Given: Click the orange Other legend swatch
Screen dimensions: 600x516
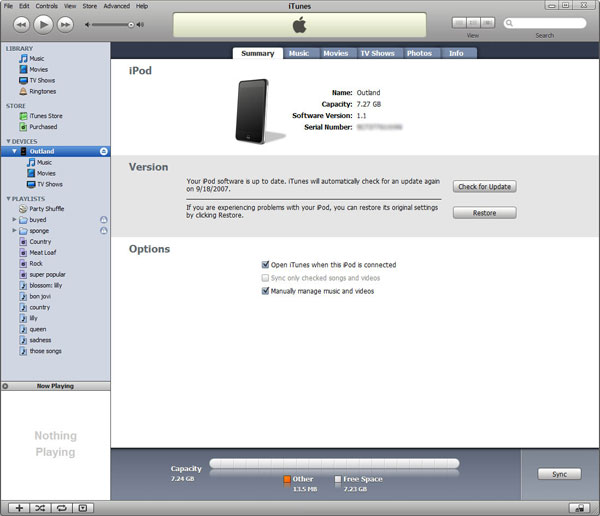Looking at the screenshot, I should point(287,479).
